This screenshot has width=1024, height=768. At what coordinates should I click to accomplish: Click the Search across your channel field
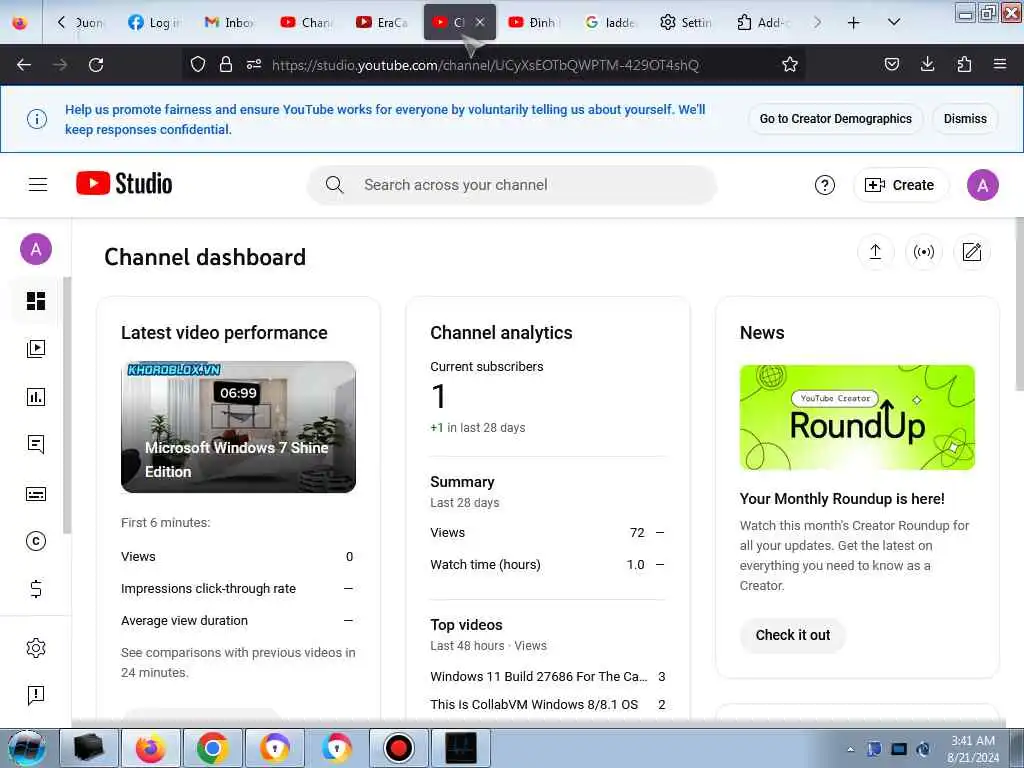pyautogui.click(x=512, y=185)
